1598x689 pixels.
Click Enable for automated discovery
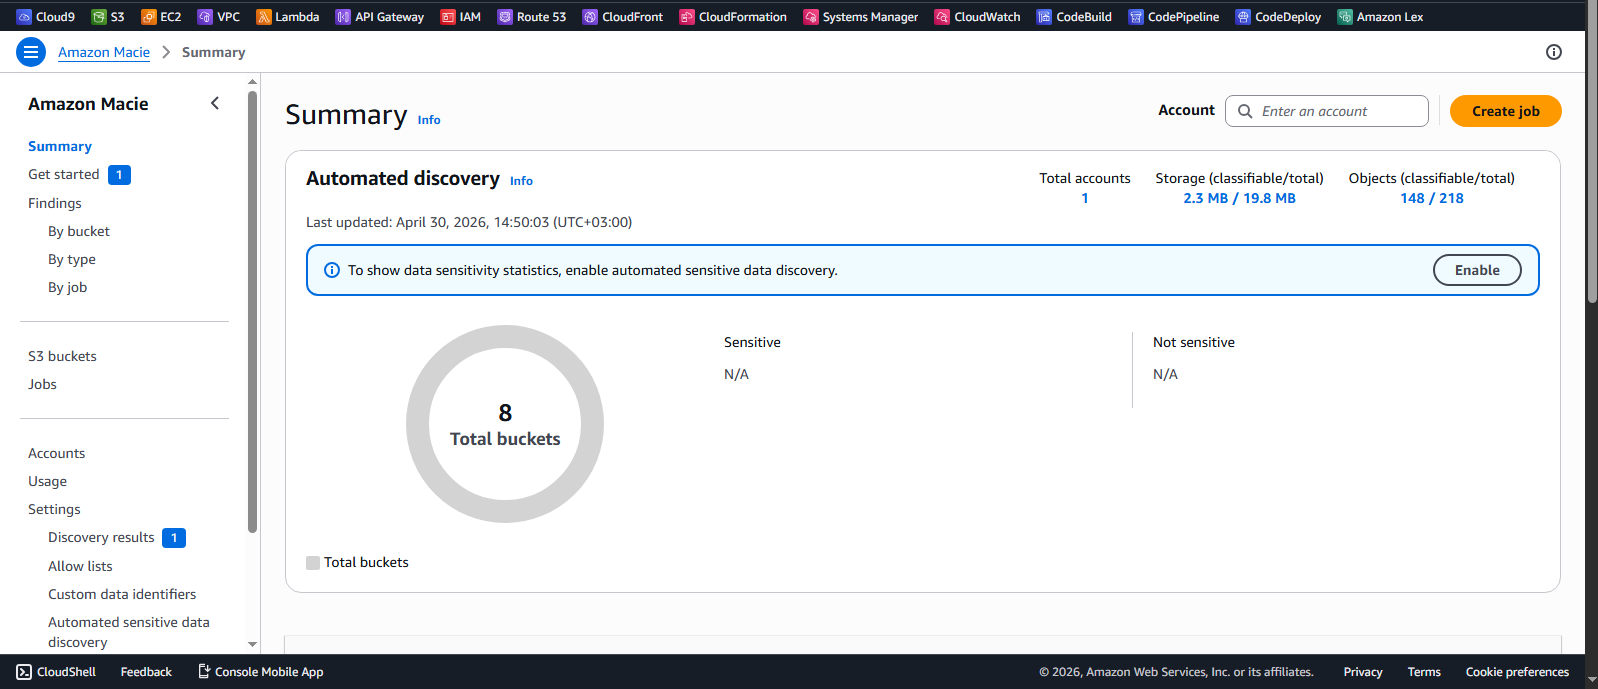tap(1477, 270)
